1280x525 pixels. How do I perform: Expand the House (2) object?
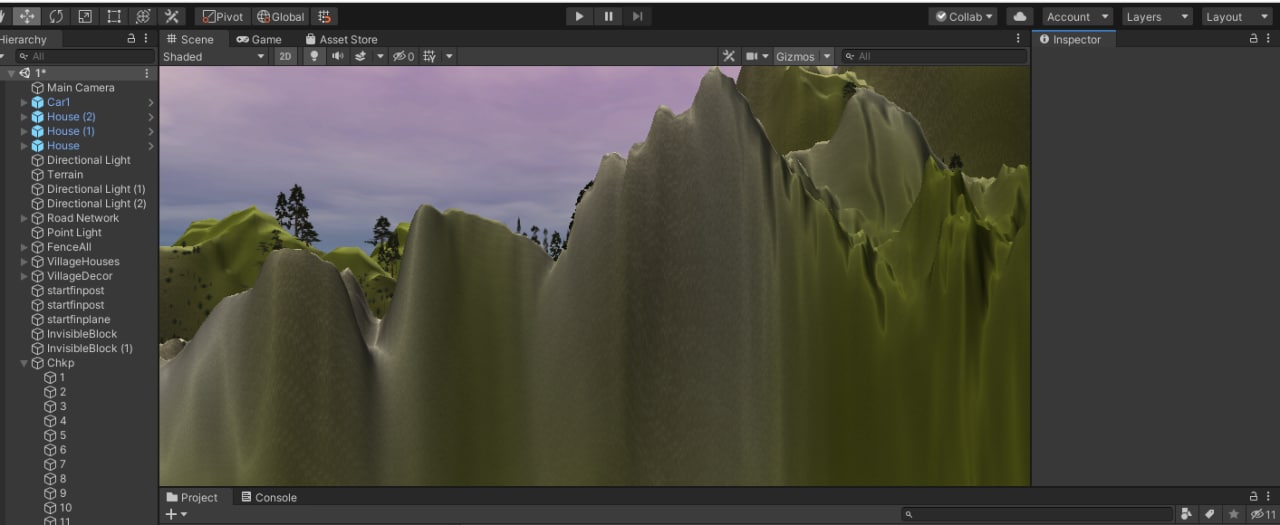[25, 117]
